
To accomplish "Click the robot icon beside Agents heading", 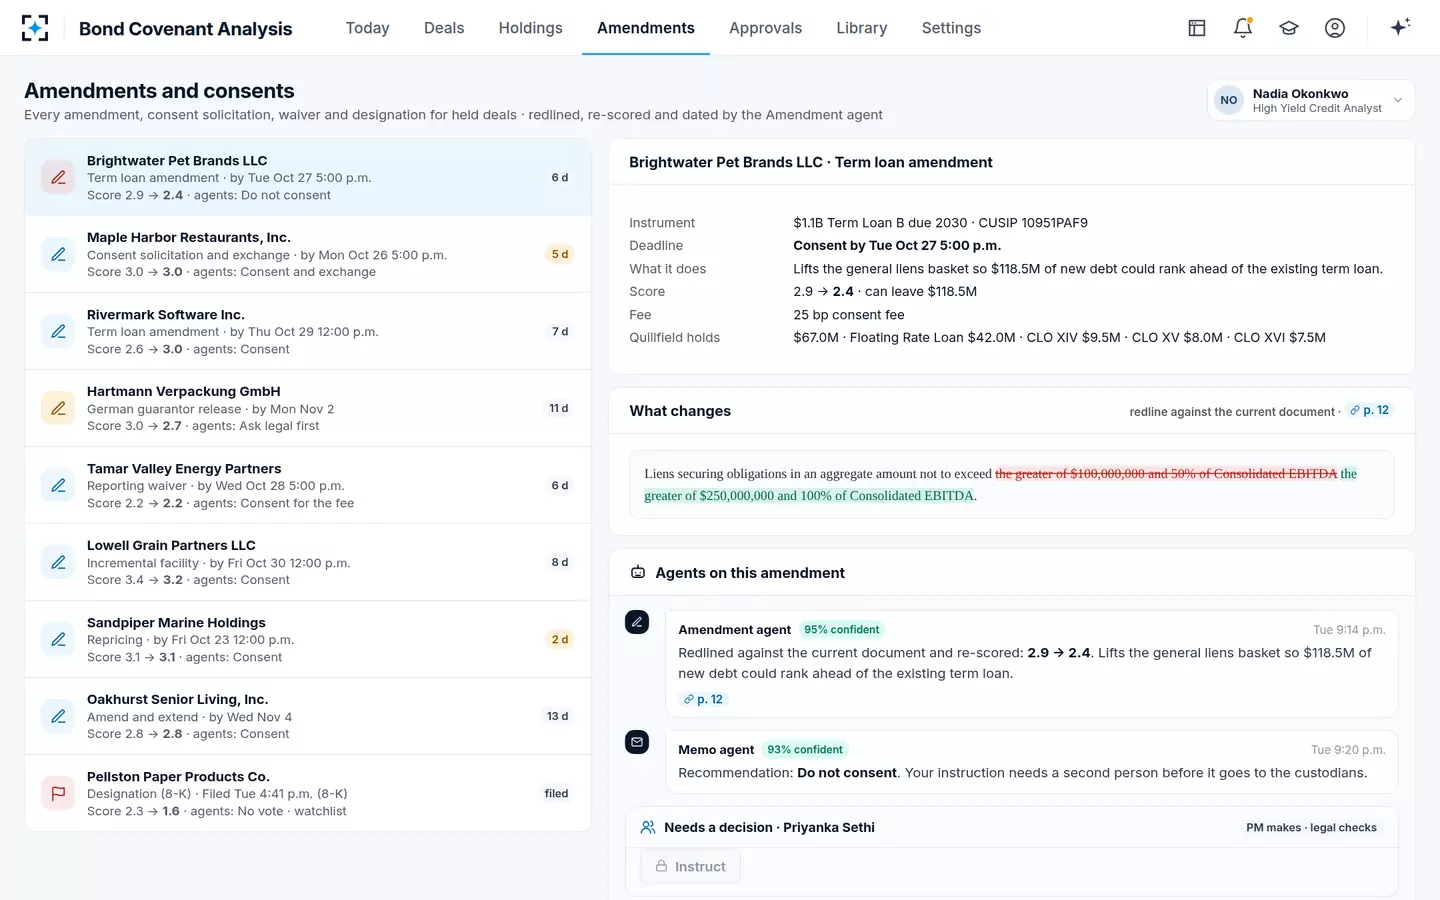I will (x=638, y=573).
